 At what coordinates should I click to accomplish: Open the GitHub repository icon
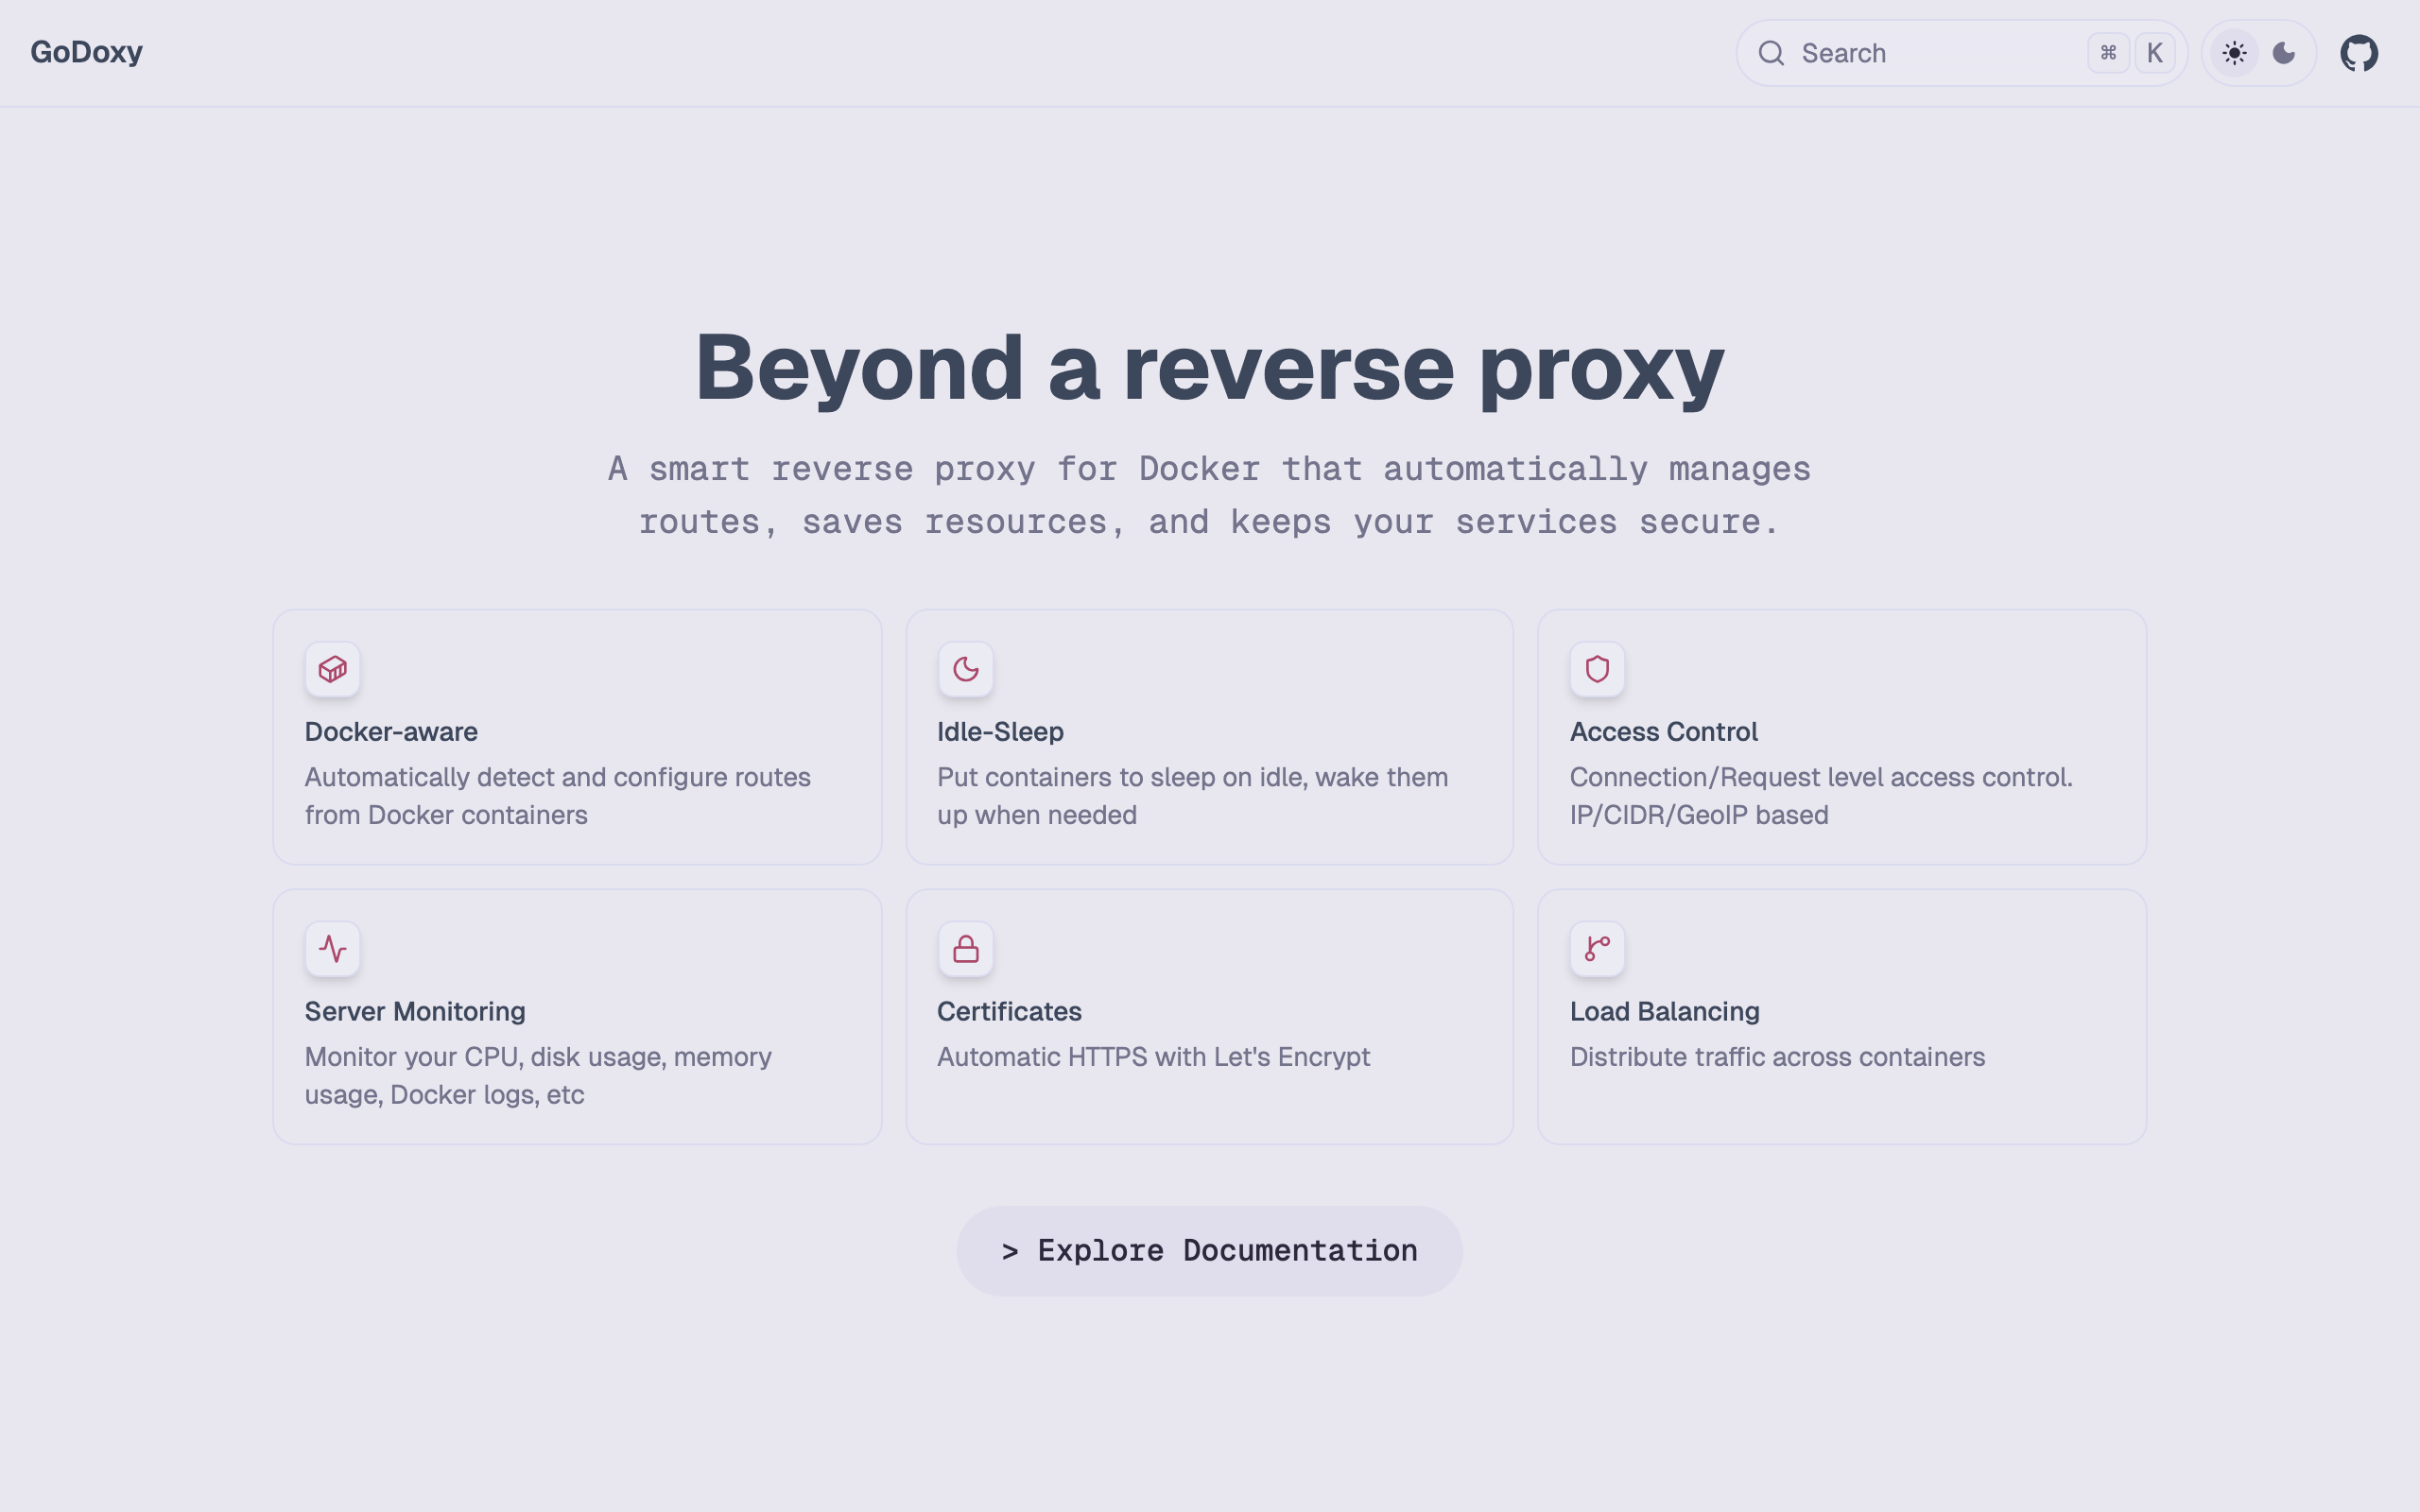(2358, 53)
